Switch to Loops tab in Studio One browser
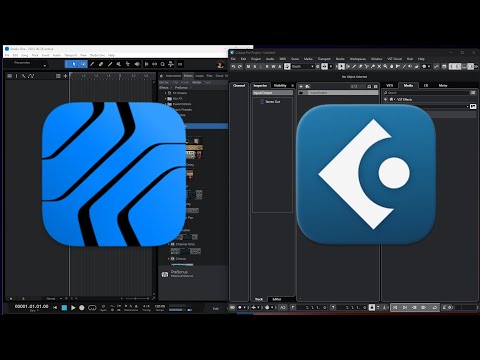The image size is (480, 360). click(x=199, y=76)
